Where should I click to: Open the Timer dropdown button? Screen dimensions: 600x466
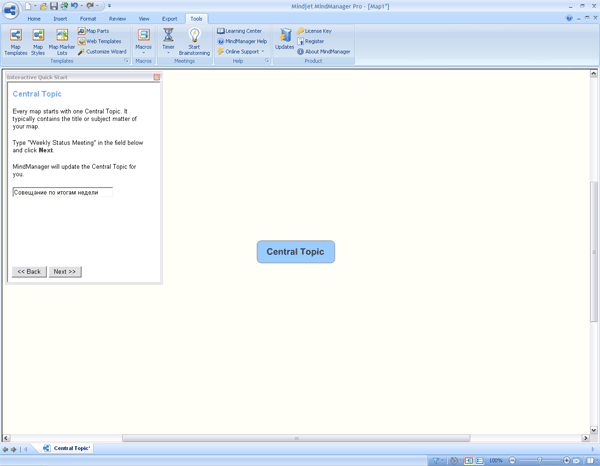pyautogui.click(x=168, y=42)
